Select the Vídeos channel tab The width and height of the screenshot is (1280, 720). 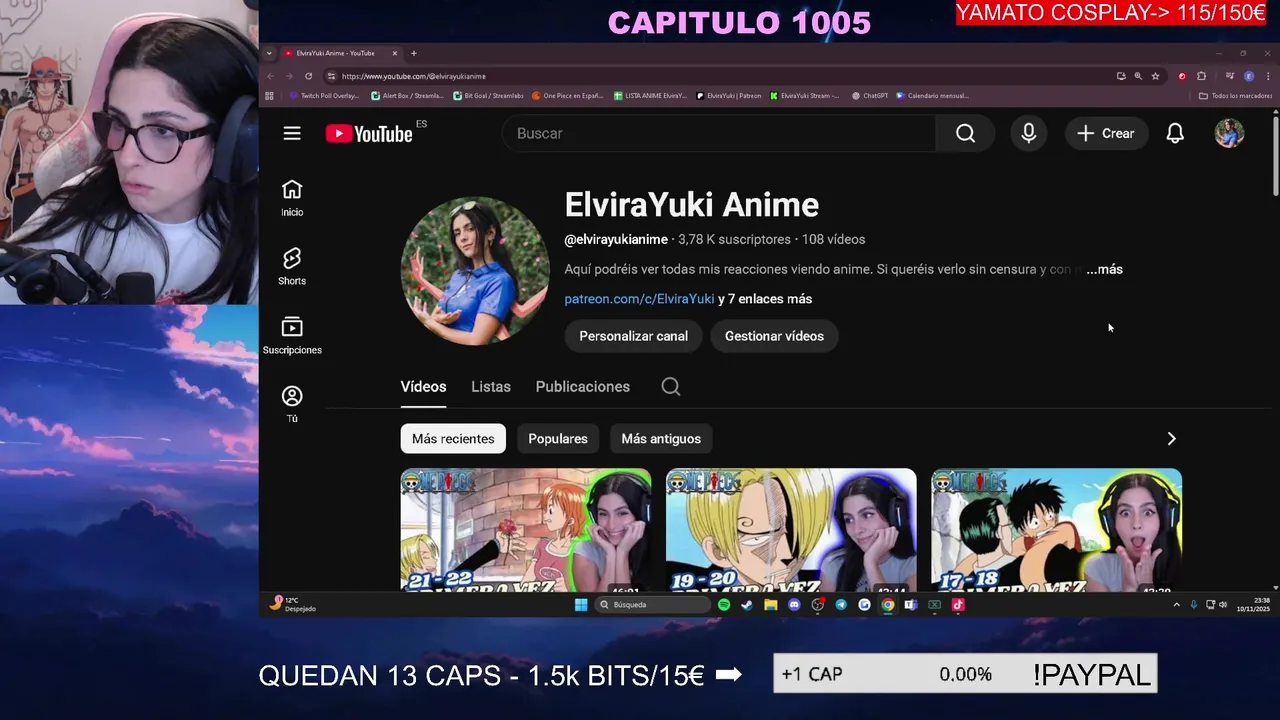click(x=423, y=387)
